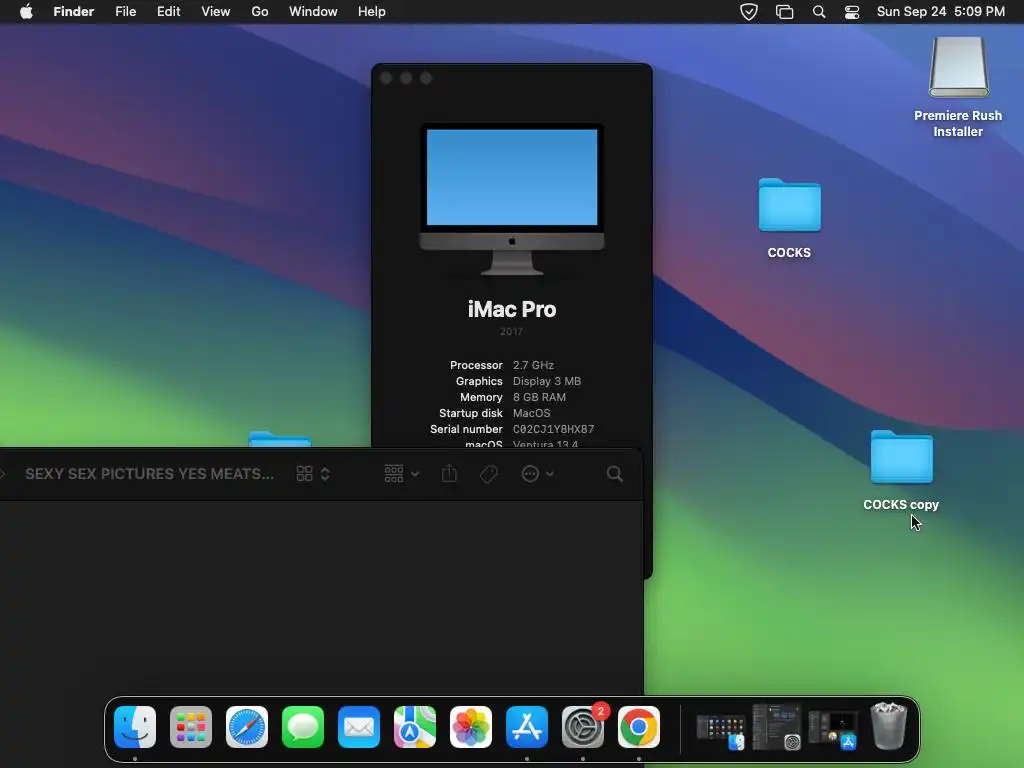Click the MacOS startup disk value
The width and height of the screenshot is (1024, 768).
pos(532,413)
